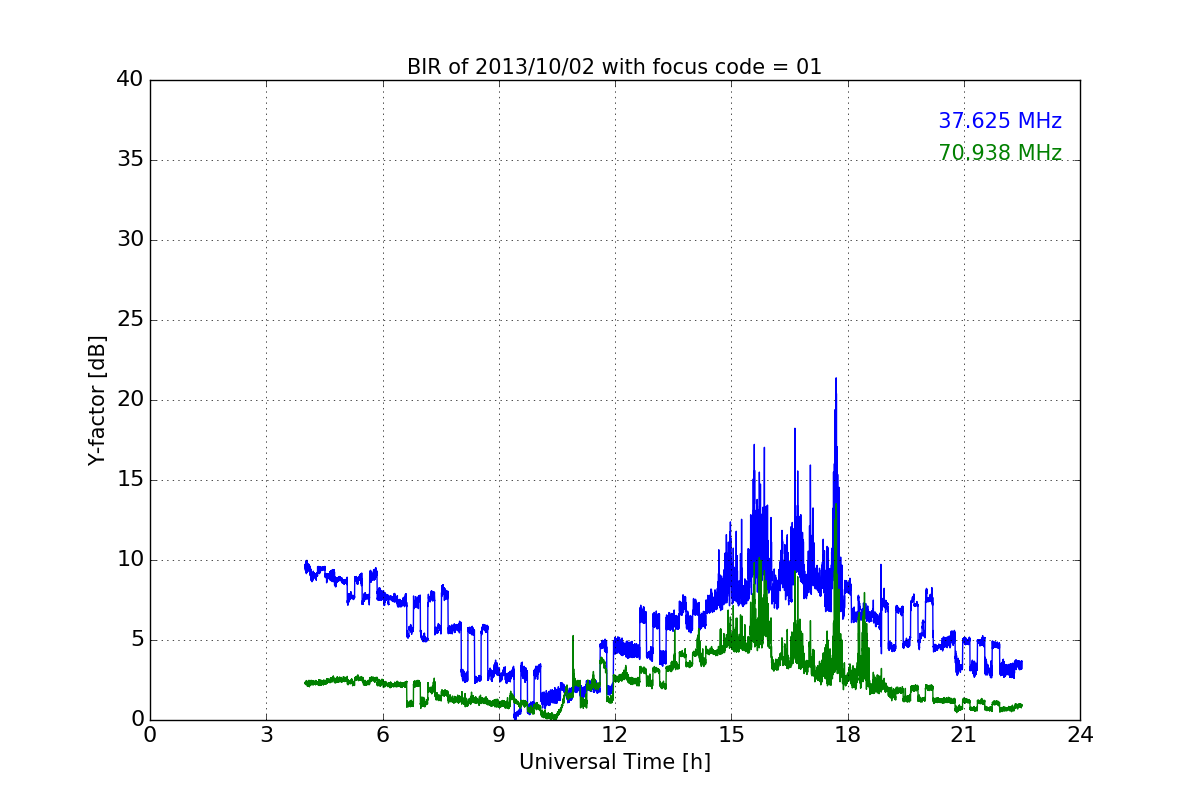Click the y-axis tick label '25'
Screen dimensions: 1200x800
pos(130,320)
